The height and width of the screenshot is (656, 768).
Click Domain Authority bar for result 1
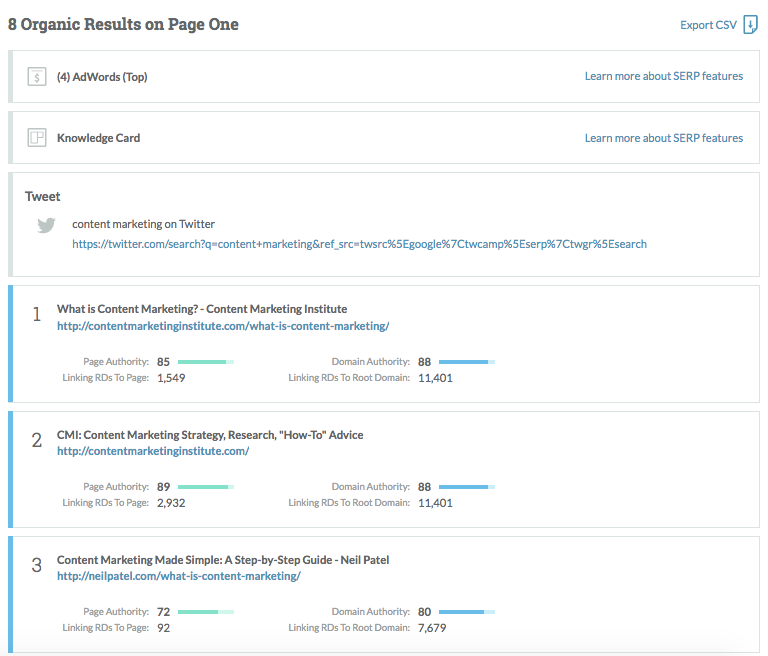tap(467, 362)
